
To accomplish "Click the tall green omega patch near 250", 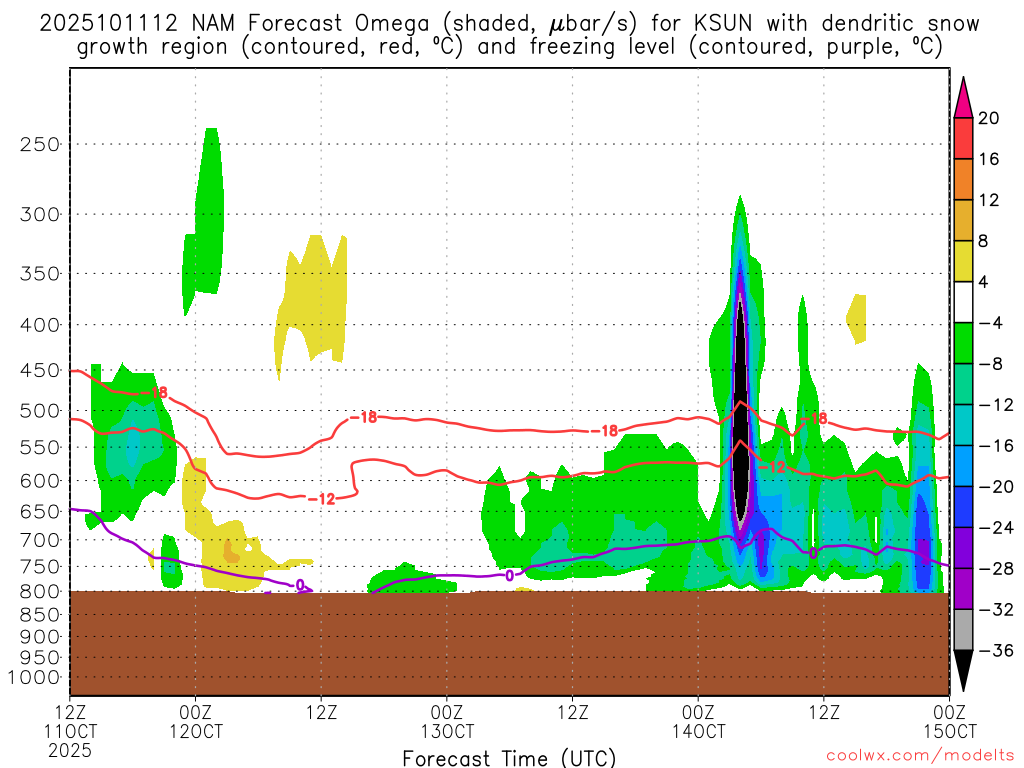I will (x=209, y=209).
